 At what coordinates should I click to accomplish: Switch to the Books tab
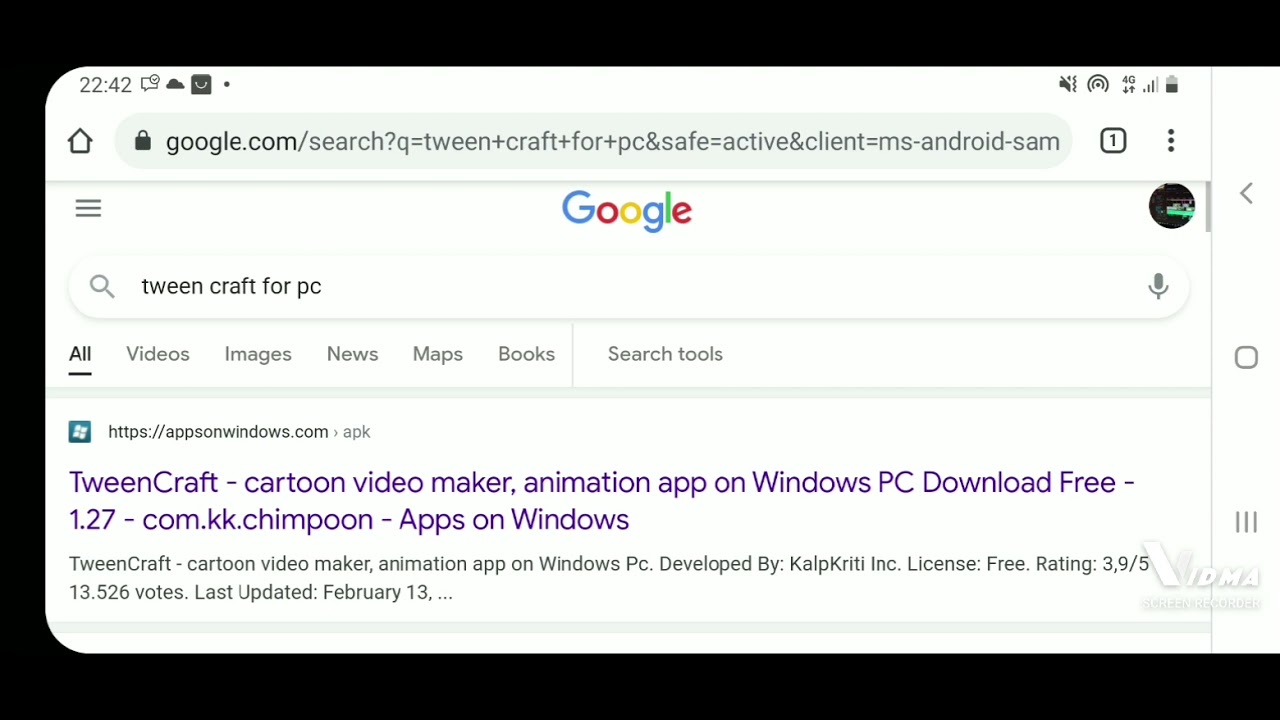(x=526, y=354)
